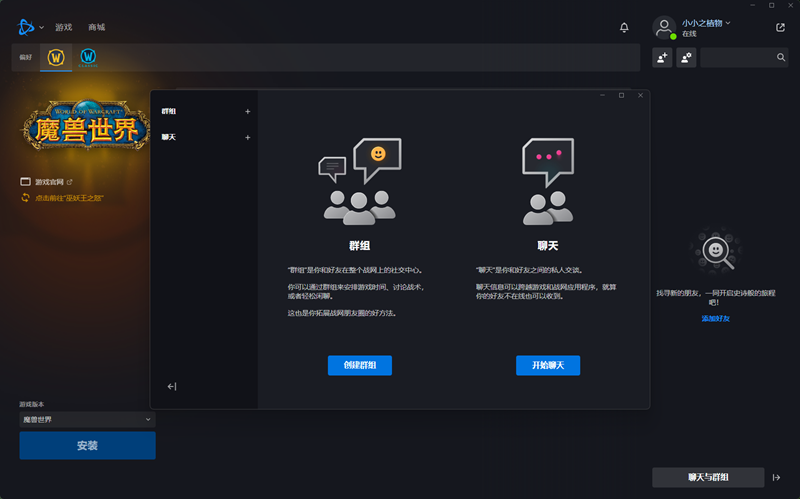The image size is (800, 499).
Task: Close the chat dialog window
Action: [x=640, y=95]
